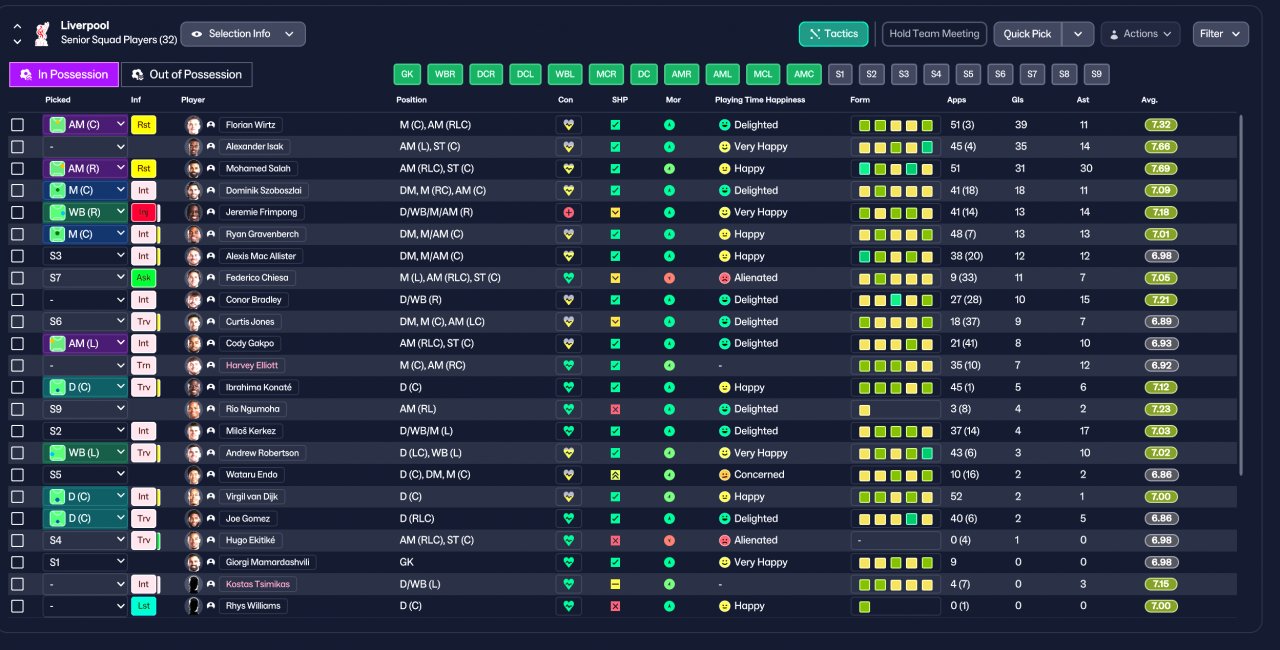Click the Quick Pick button
This screenshot has width=1280, height=650.
coord(1028,34)
